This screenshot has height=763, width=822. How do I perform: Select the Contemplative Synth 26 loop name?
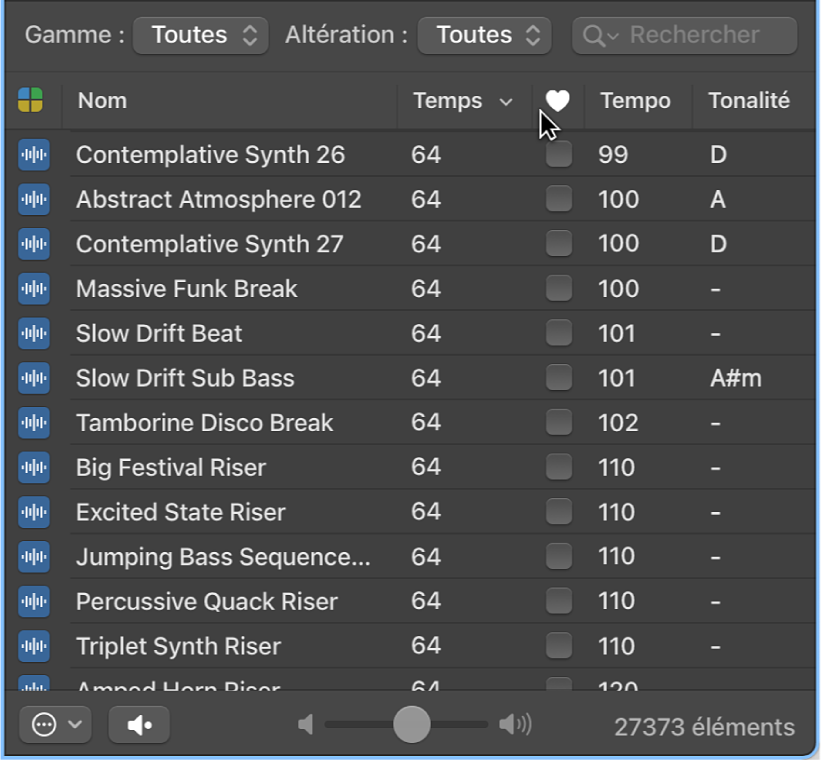click(210, 155)
